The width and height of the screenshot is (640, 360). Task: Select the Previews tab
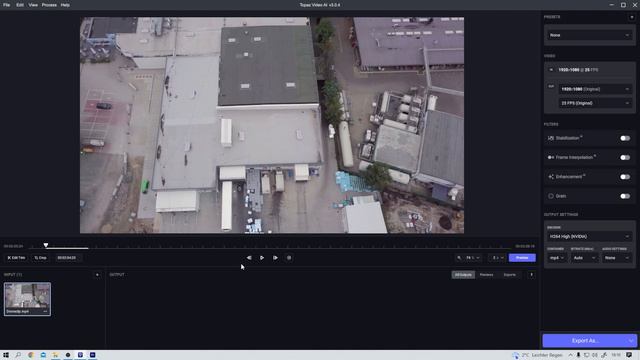tap(487, 275)
